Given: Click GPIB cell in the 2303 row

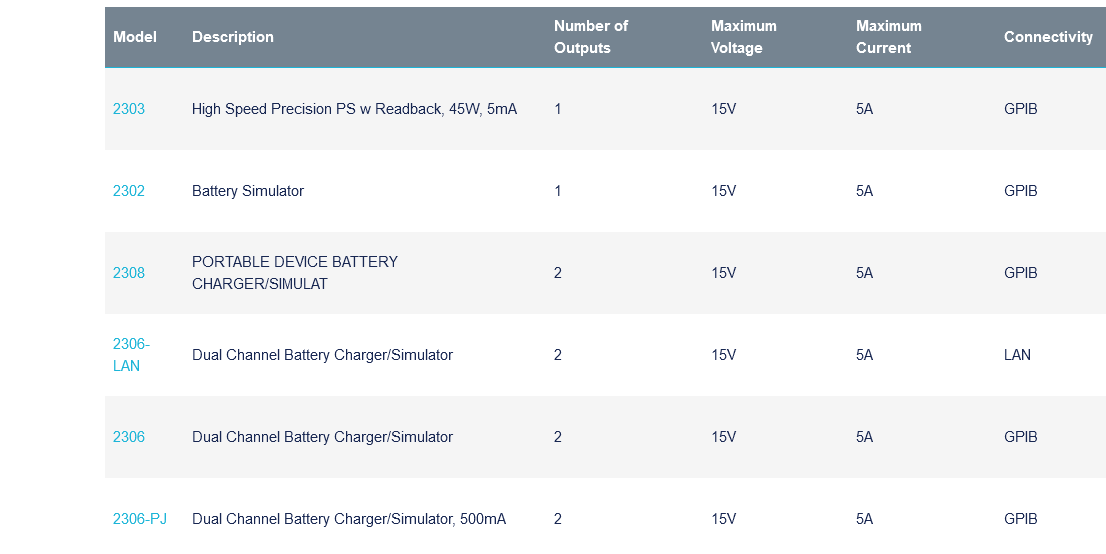Looking at the screenshot, I should pyautogui.click(x=1021, y=109).
